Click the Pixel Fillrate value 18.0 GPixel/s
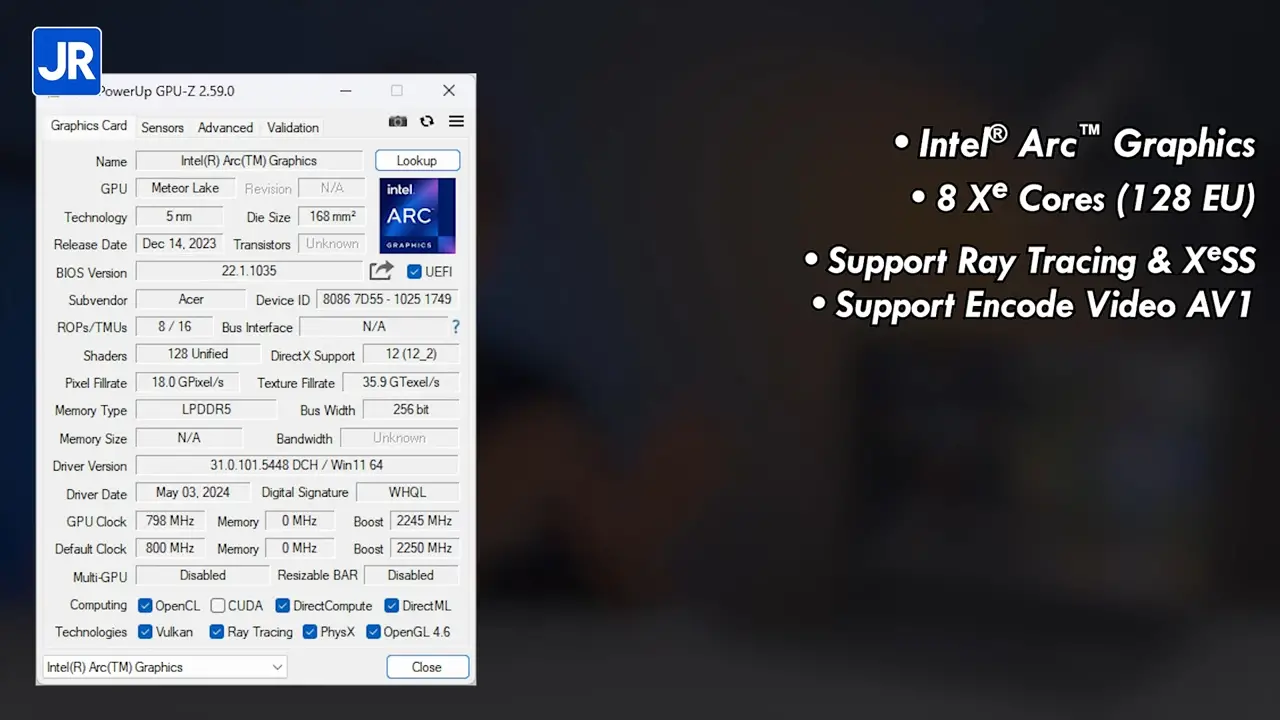The height and width of the screenshot is (720, 1280). point(188,382)
